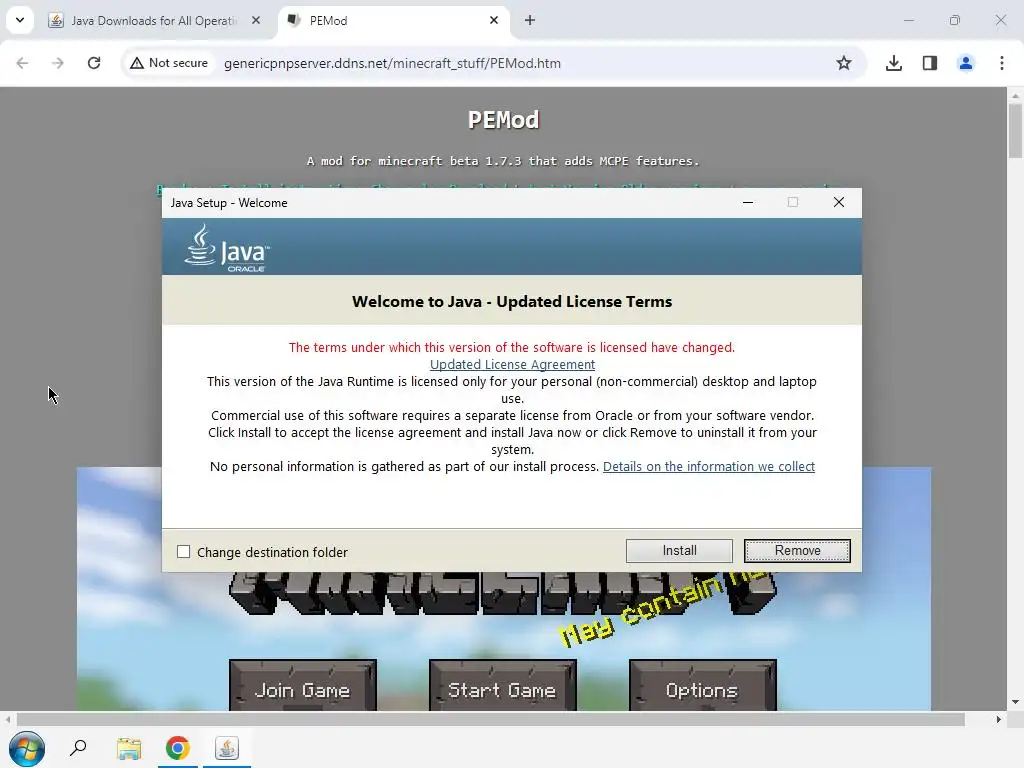
Task: Toggle the Chrome side panel
Action: tap(929, 63)
